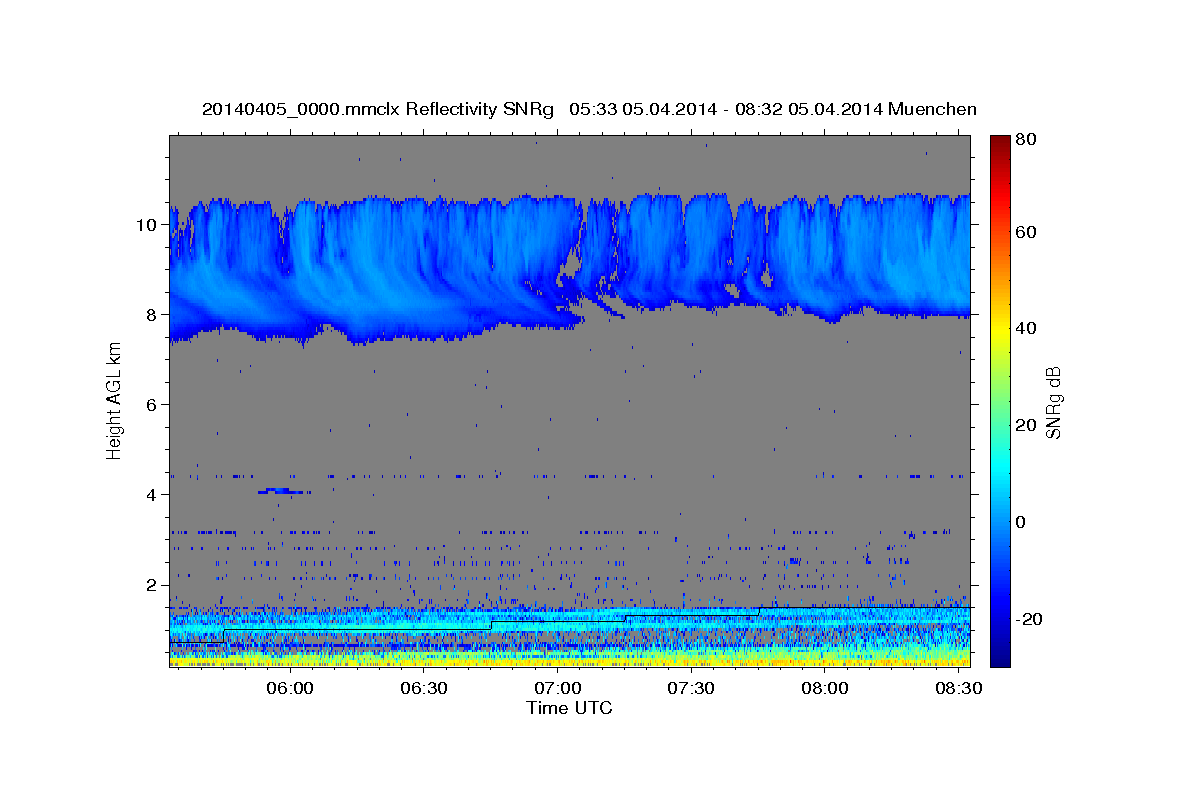Click the small blue echo near 4 km

[x=284, y=491]
